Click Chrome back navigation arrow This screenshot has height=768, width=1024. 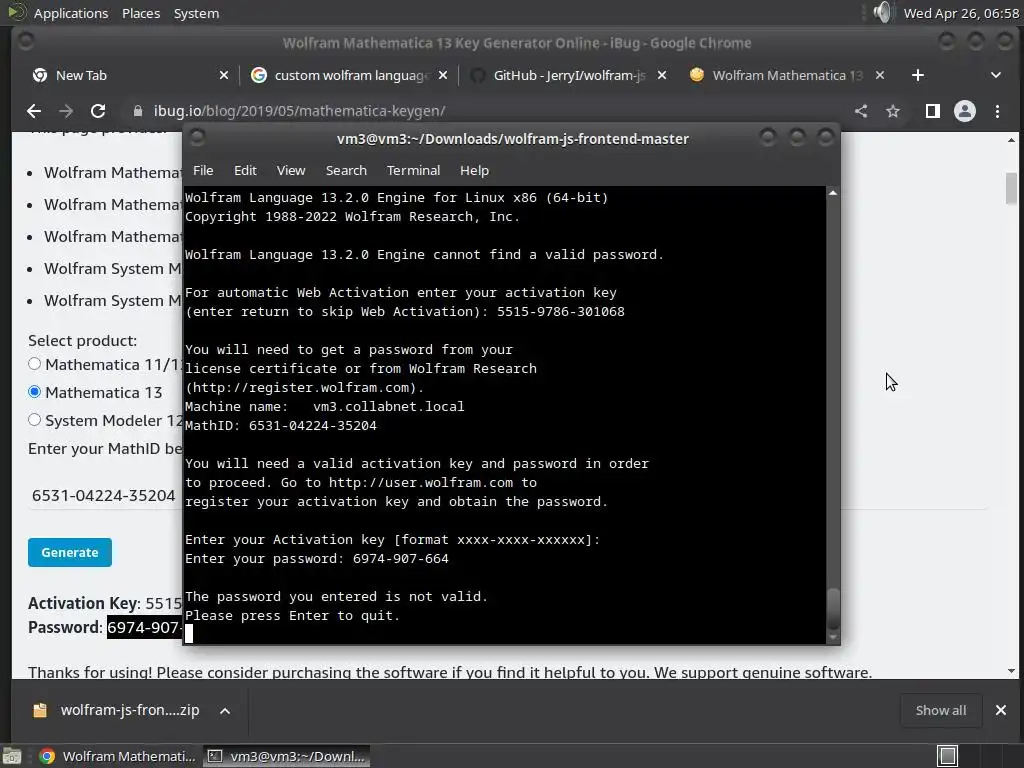pyautogui.click(x=34, y=111)
